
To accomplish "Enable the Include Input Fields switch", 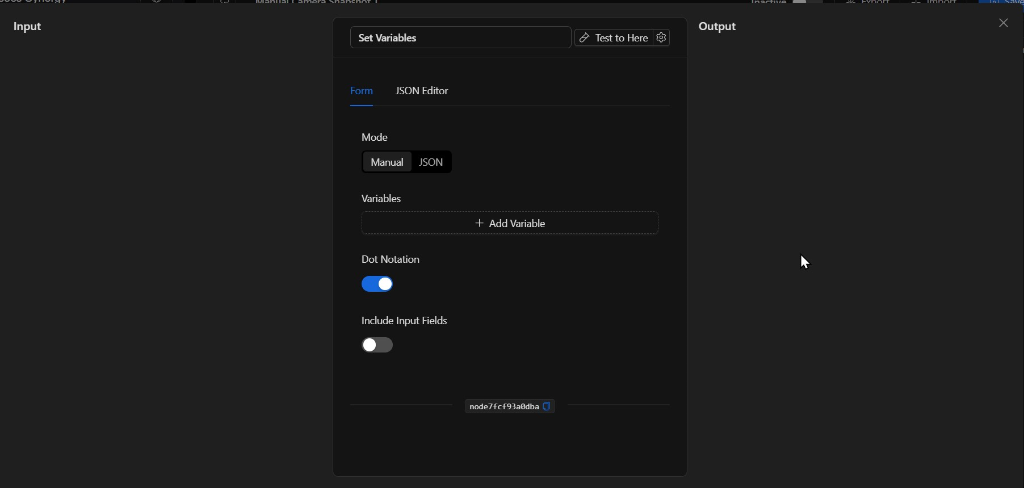I will [x=377, y=345].
